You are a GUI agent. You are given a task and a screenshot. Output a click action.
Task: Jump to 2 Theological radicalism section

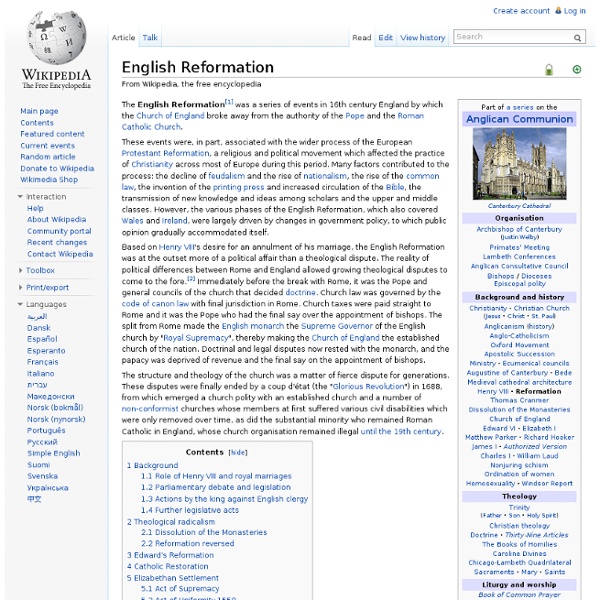tap(171, 522)
